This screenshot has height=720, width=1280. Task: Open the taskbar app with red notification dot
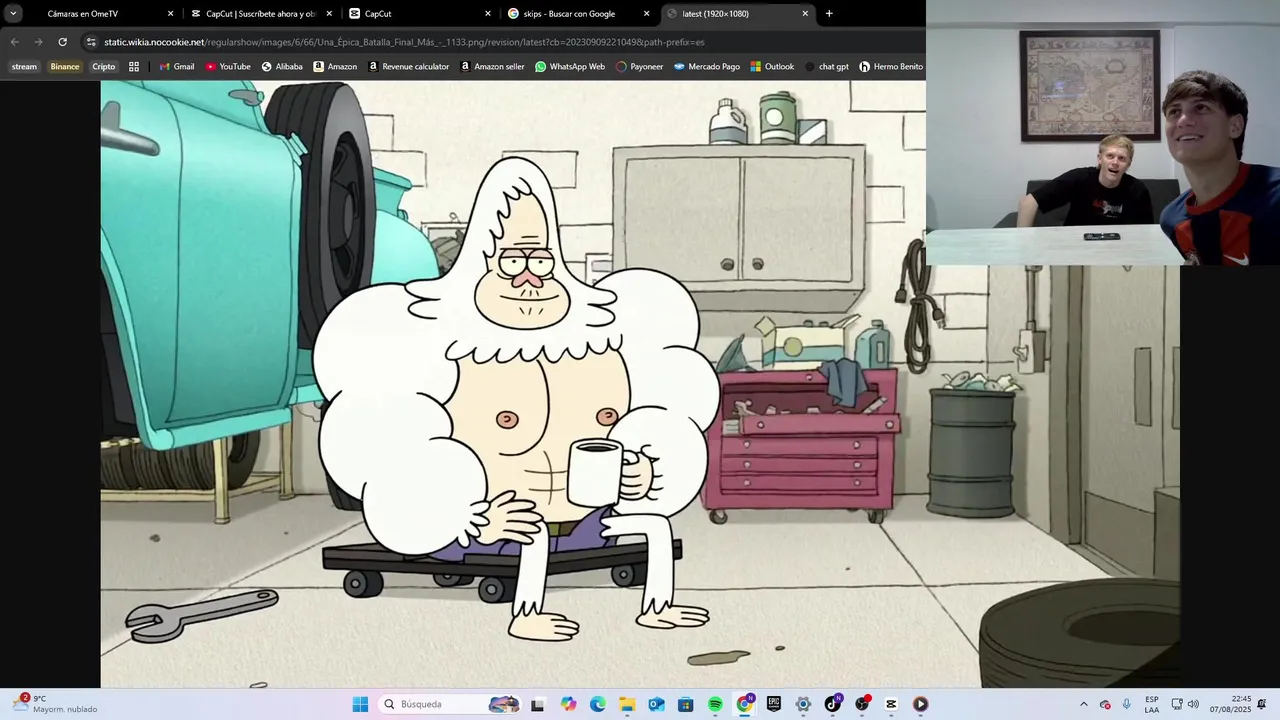pyautogui.click(x=862, y=704)
